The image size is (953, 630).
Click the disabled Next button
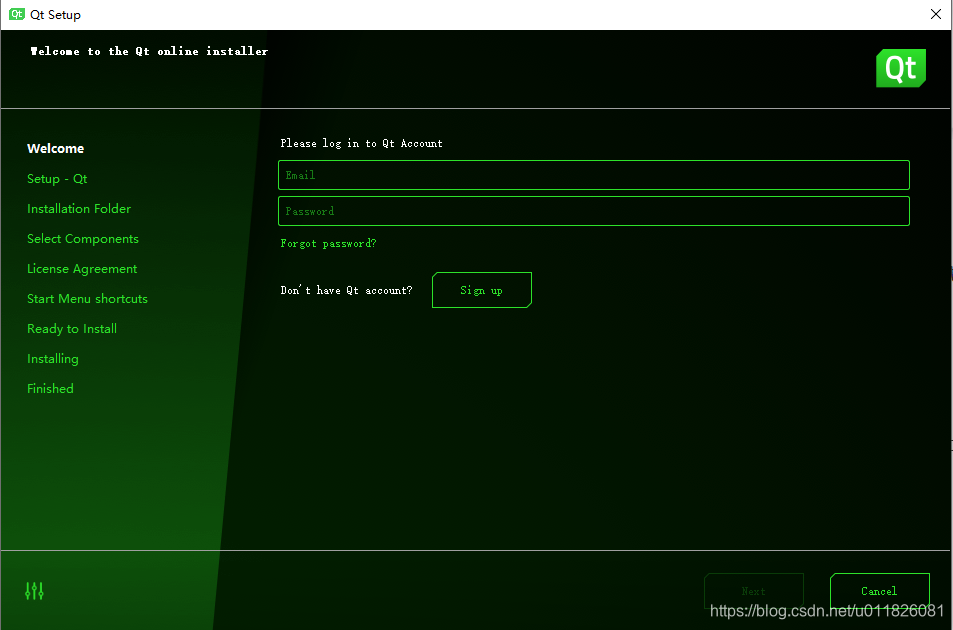pyautogui.click(x=754, y=591)
